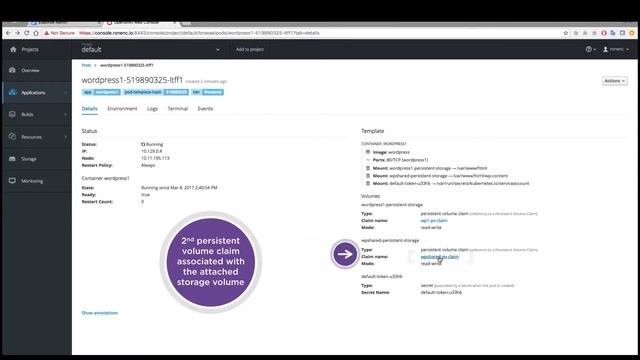Click the blue translate extension icon
640x360 pixels.
613,33
